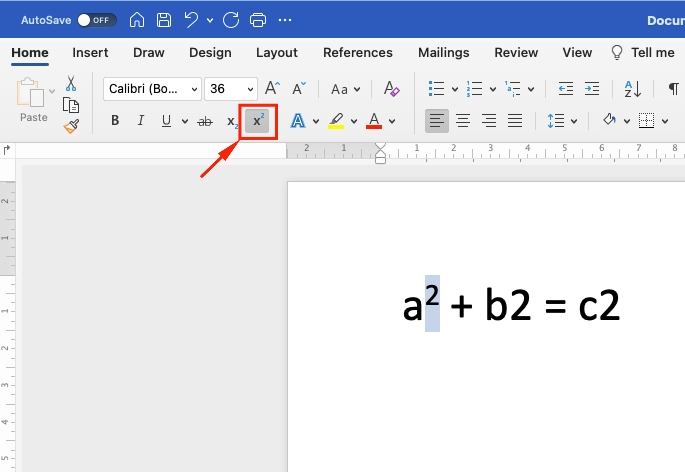
Task: Open the underline style dropdown arrow
Action: tap(185, 121)
